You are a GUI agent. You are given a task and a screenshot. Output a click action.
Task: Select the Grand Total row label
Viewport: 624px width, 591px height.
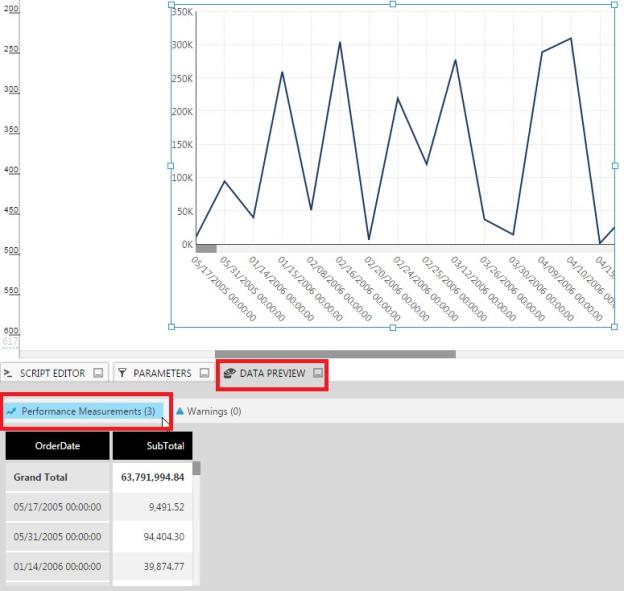click(x=41, y=477)
